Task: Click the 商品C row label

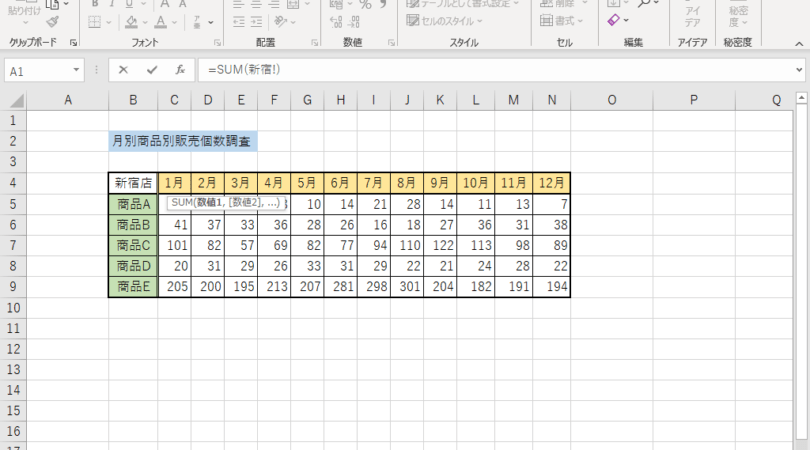Action: tap(133, 245)
